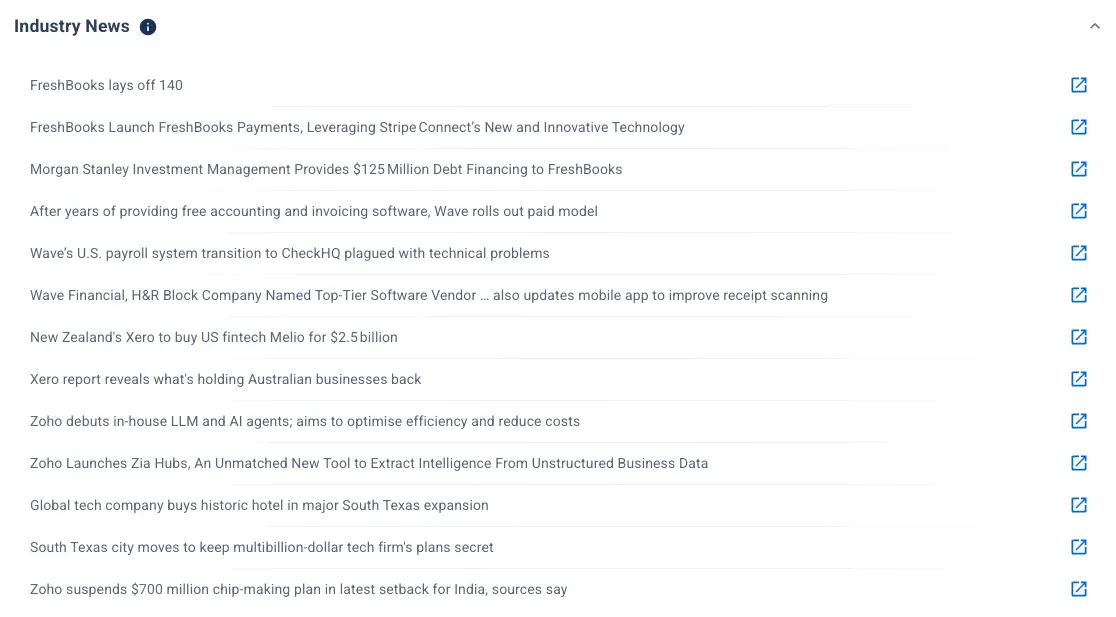This screenshot has width=1116, height=617.
Task: Open Xero report on Australian businesses headline
Action: pos(225,379)
